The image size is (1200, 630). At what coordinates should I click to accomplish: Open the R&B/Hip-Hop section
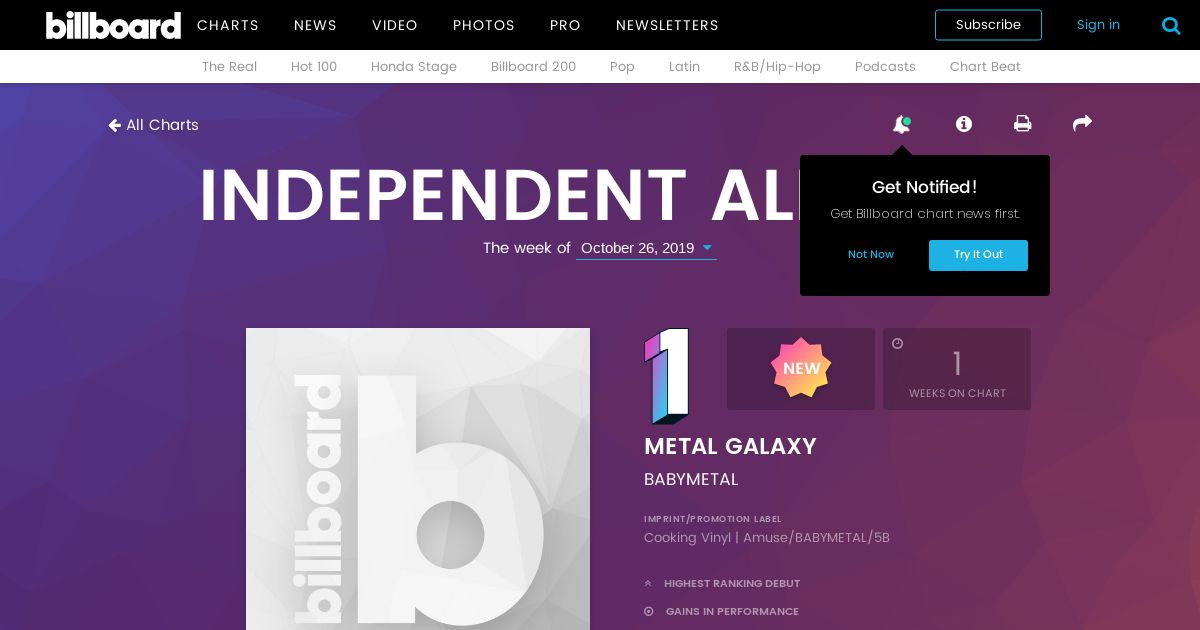(x=777, y=66)
